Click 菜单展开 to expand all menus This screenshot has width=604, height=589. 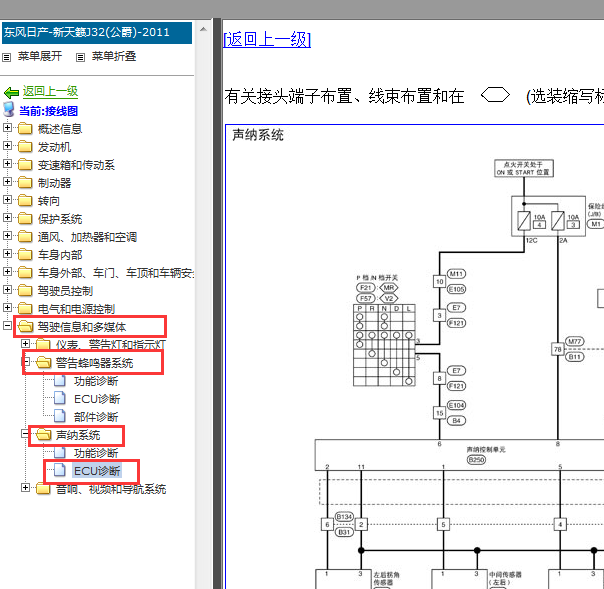(x=40, y=56)
